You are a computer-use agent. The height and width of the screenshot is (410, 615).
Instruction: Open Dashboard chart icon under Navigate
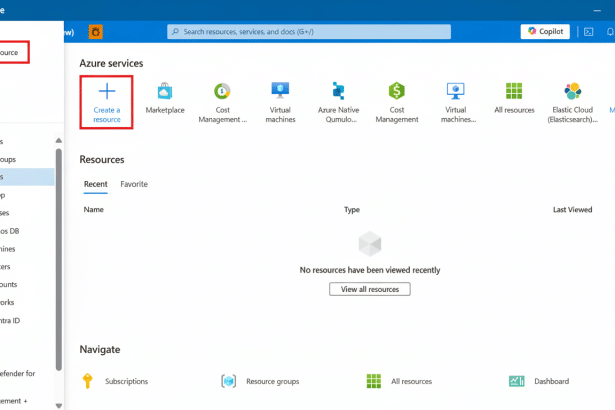coord(517,381)
